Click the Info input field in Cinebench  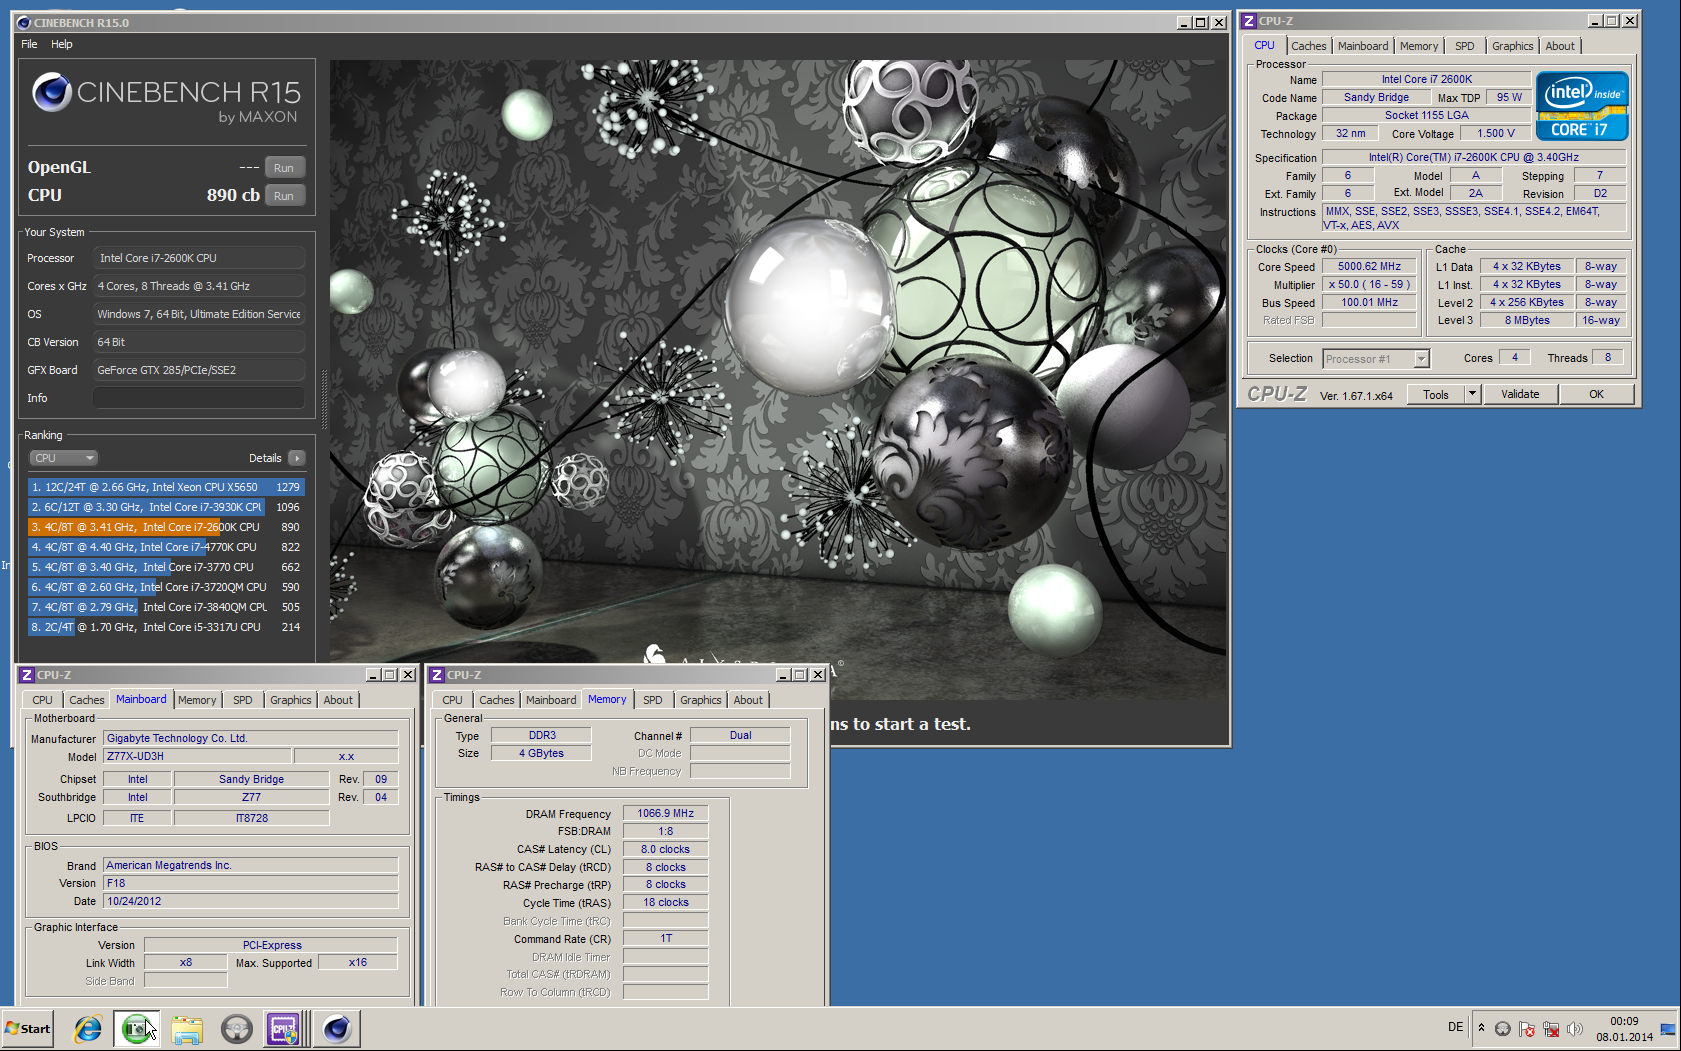pyautogui.click(x=198, y=398)
